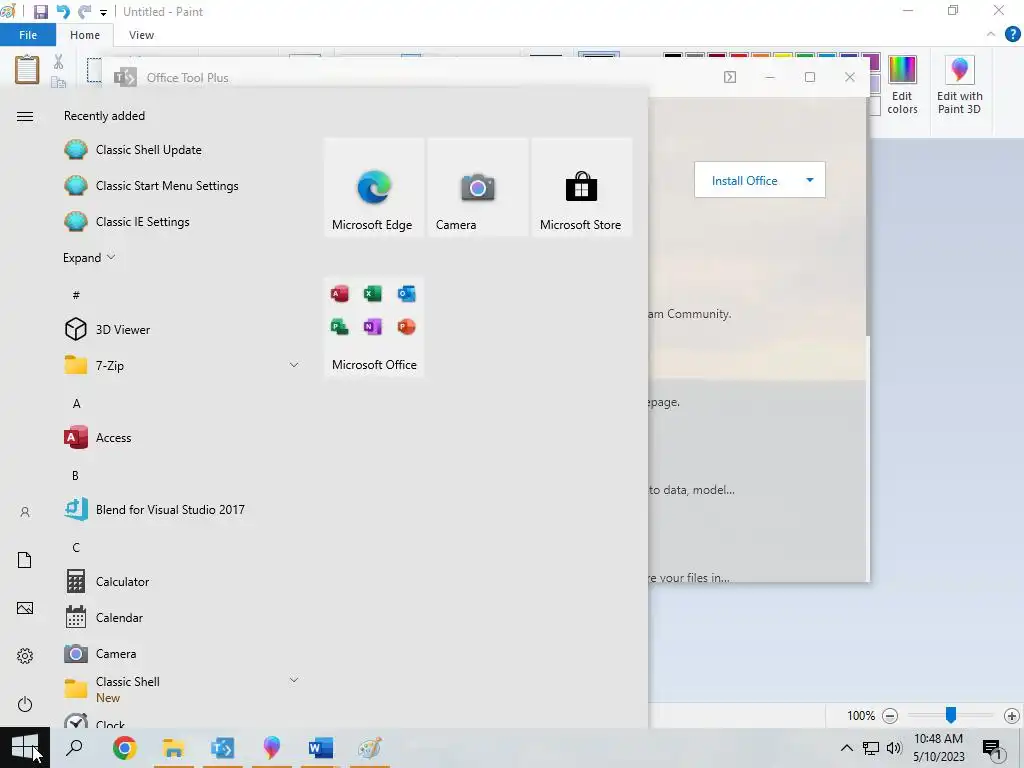
Task: Click Redo in Paint quick access toolbar
Action: point(84,12)
